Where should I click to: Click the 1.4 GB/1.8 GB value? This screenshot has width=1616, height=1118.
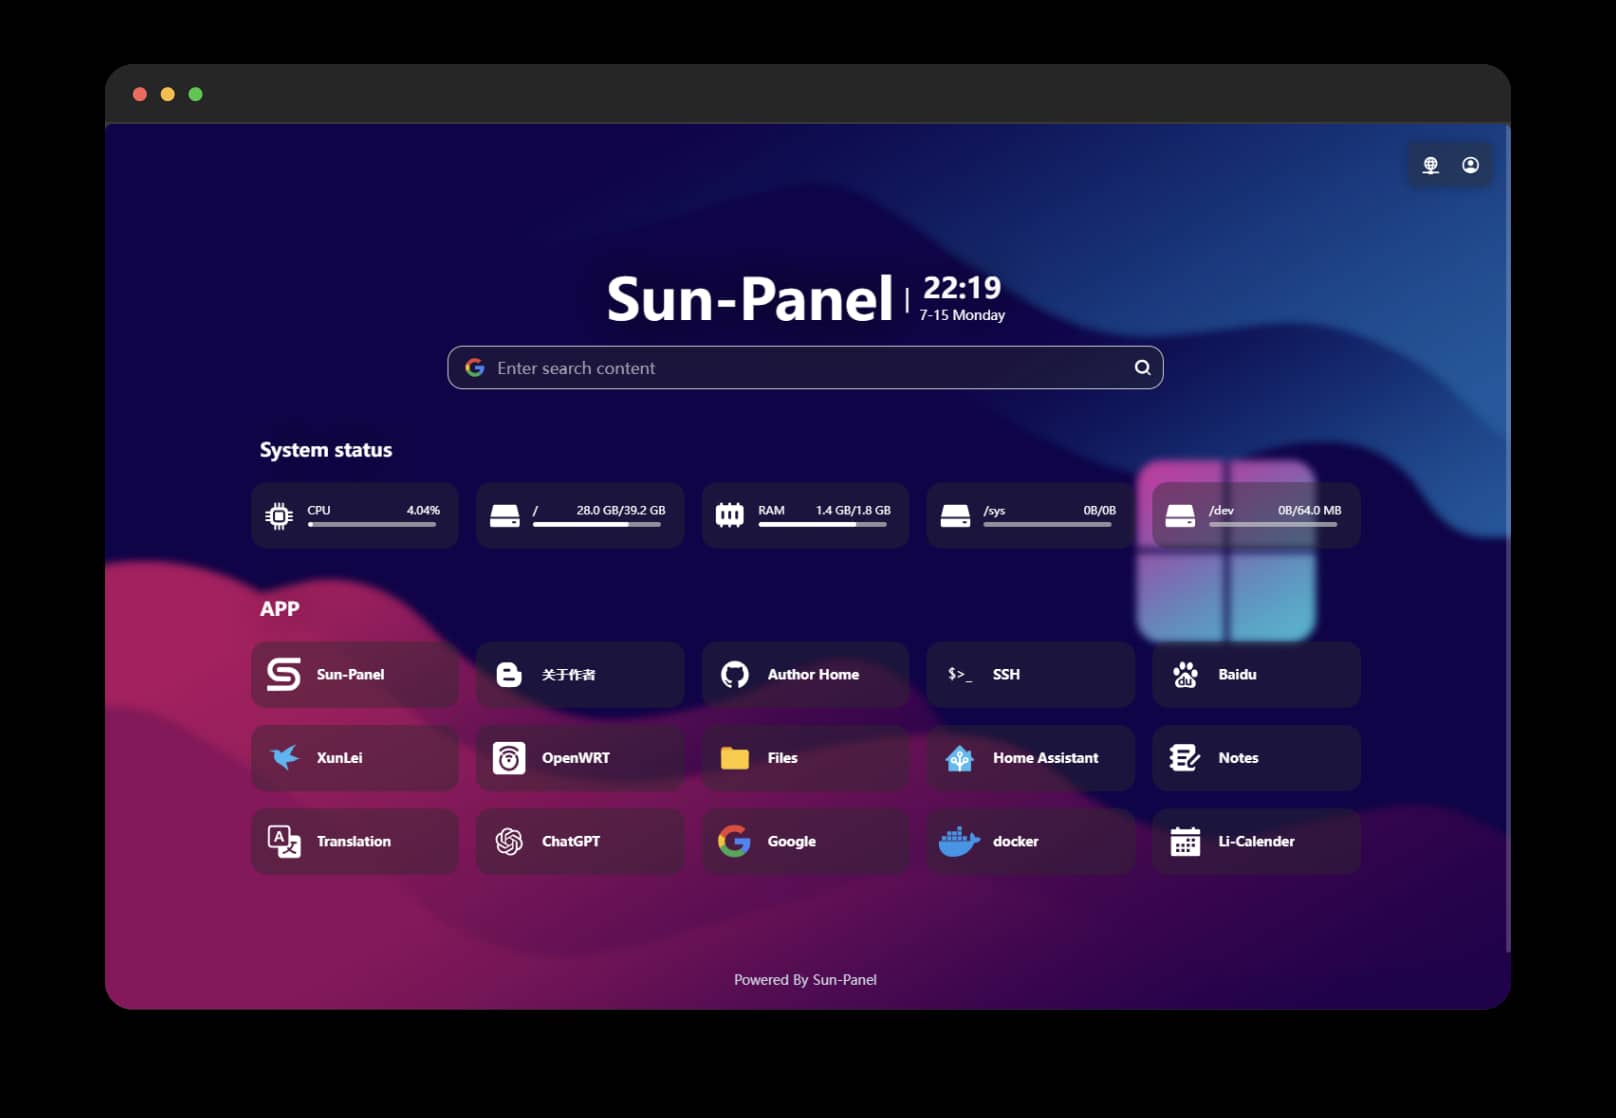coord(853,510)
